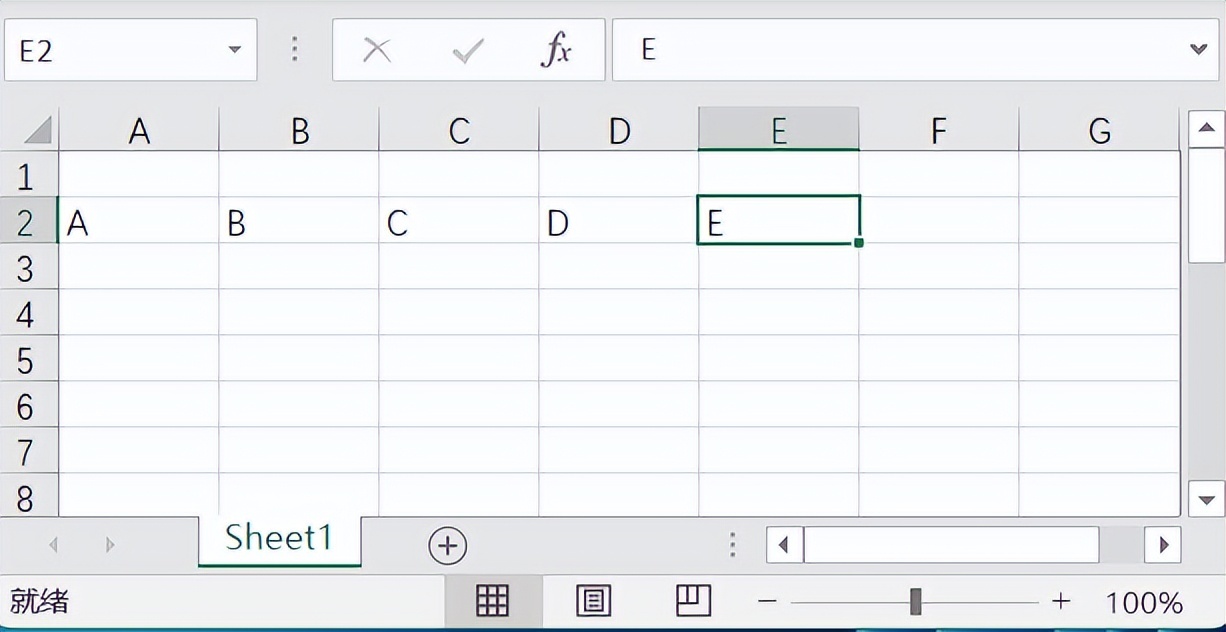Expand the formula bar
This screenshot has width=1226, height=632.
tap(1198, 49)
